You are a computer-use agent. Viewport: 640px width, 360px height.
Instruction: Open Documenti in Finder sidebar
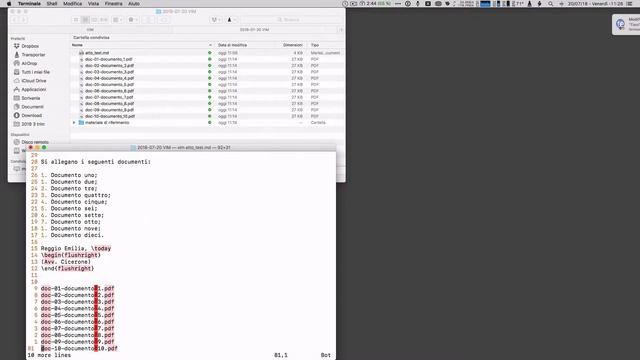29,107
